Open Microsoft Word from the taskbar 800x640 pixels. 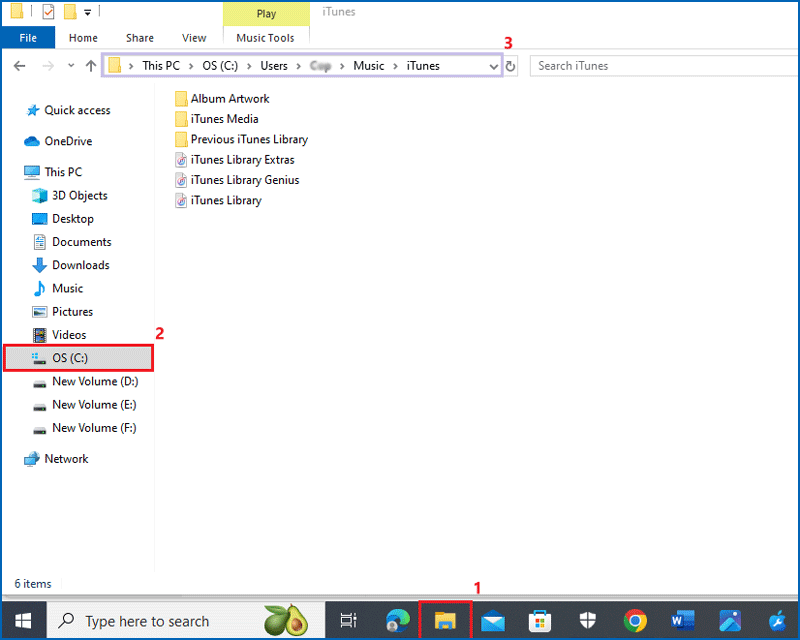point(683,621)
